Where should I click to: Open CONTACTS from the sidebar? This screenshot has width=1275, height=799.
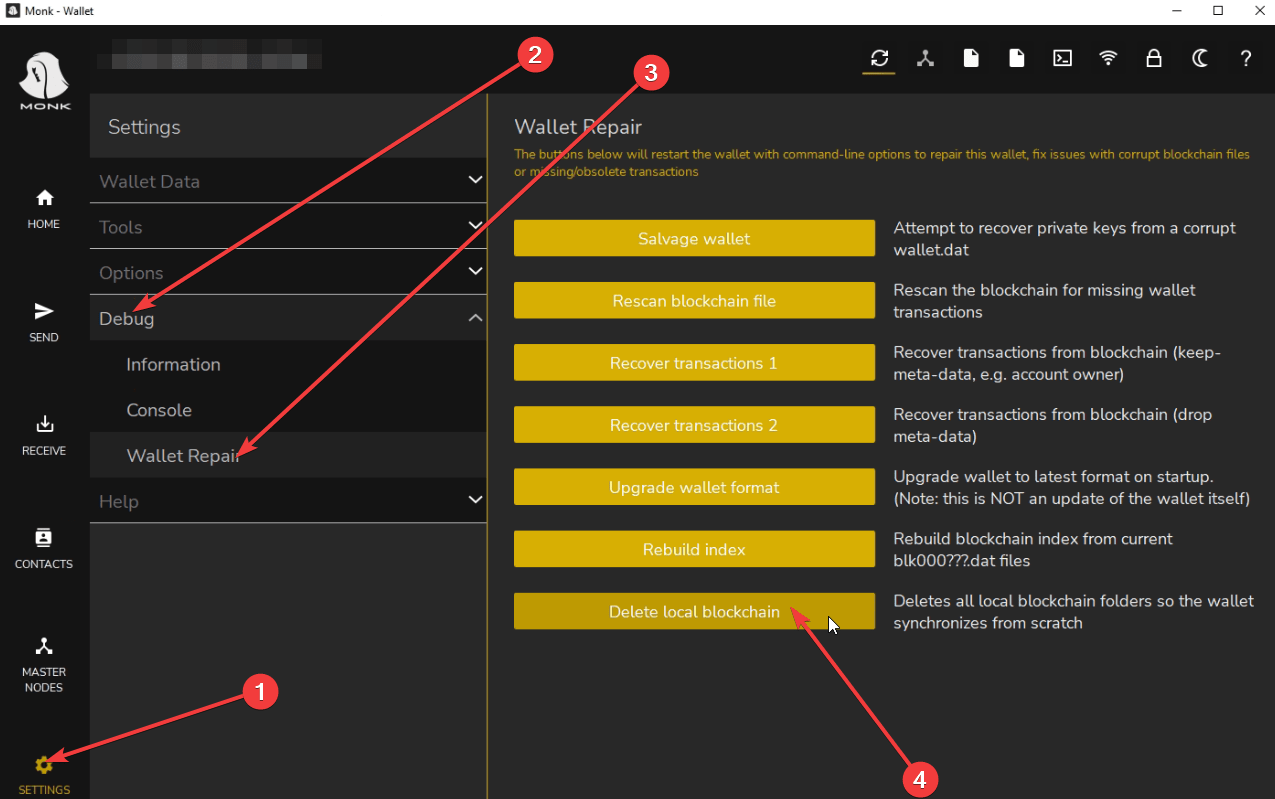(x=43, y=547)
